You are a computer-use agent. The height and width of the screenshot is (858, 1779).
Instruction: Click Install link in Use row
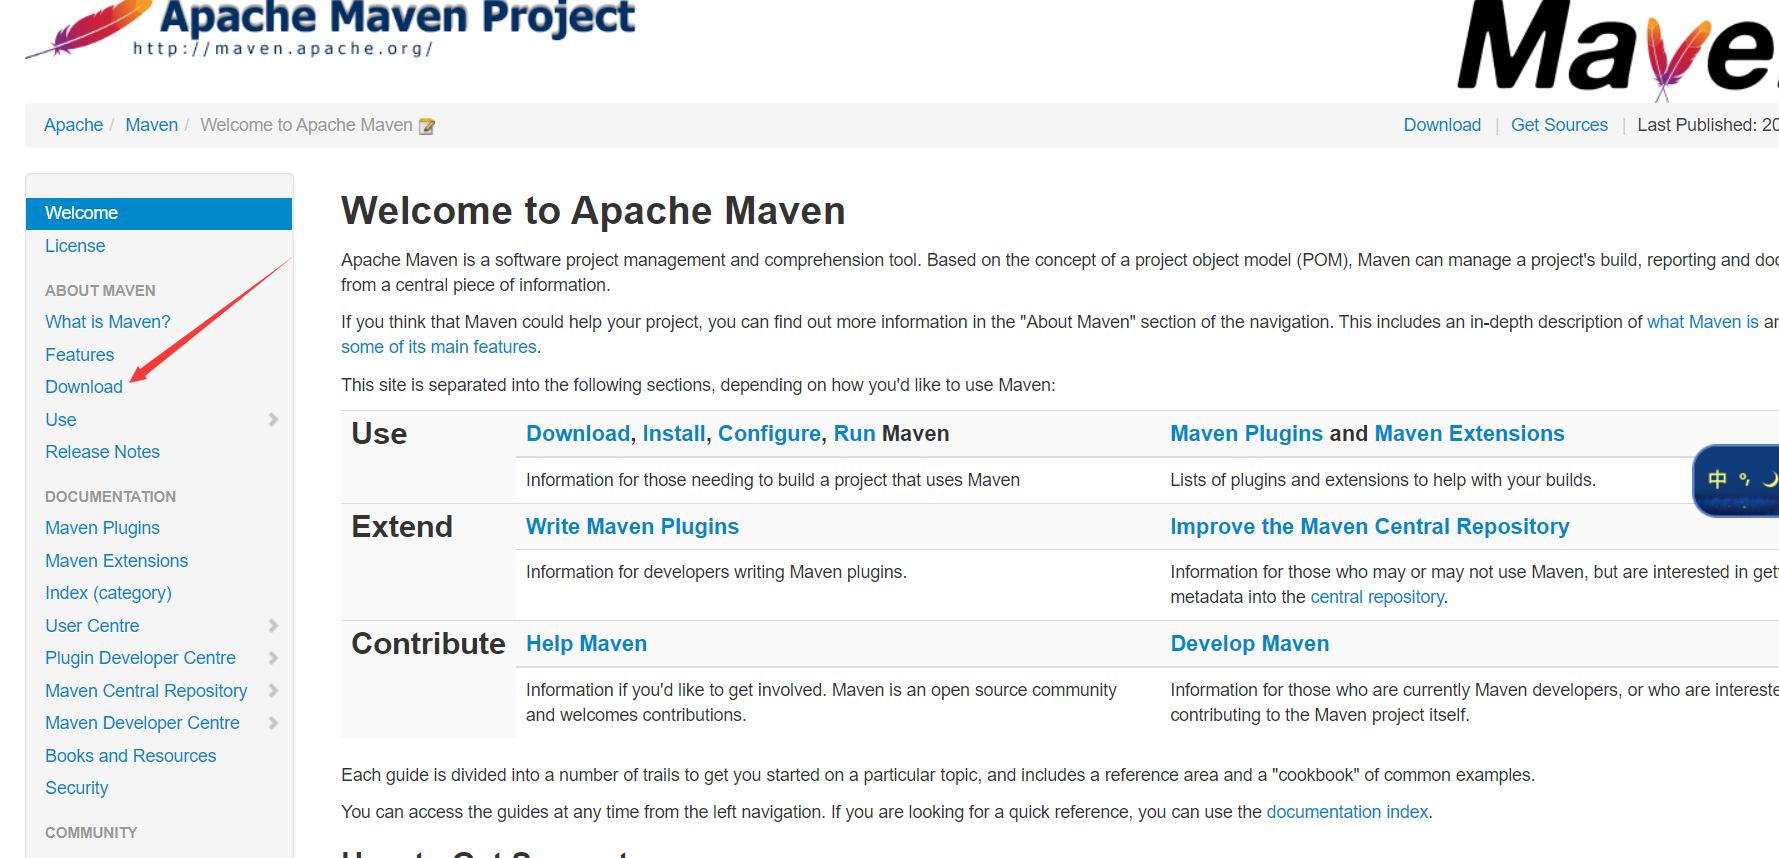674,434
